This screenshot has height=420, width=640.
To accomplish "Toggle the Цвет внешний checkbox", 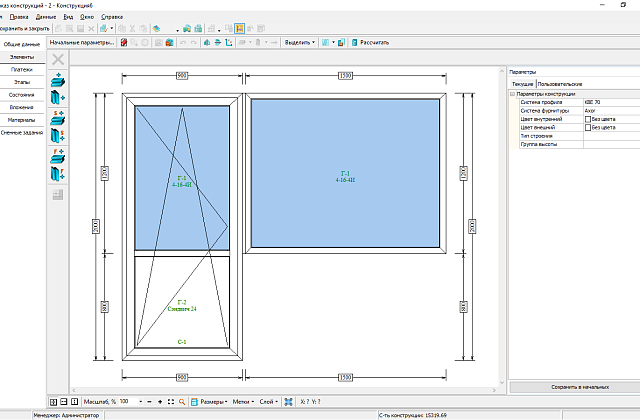I will pyautogui.click(x=588, y=128).
